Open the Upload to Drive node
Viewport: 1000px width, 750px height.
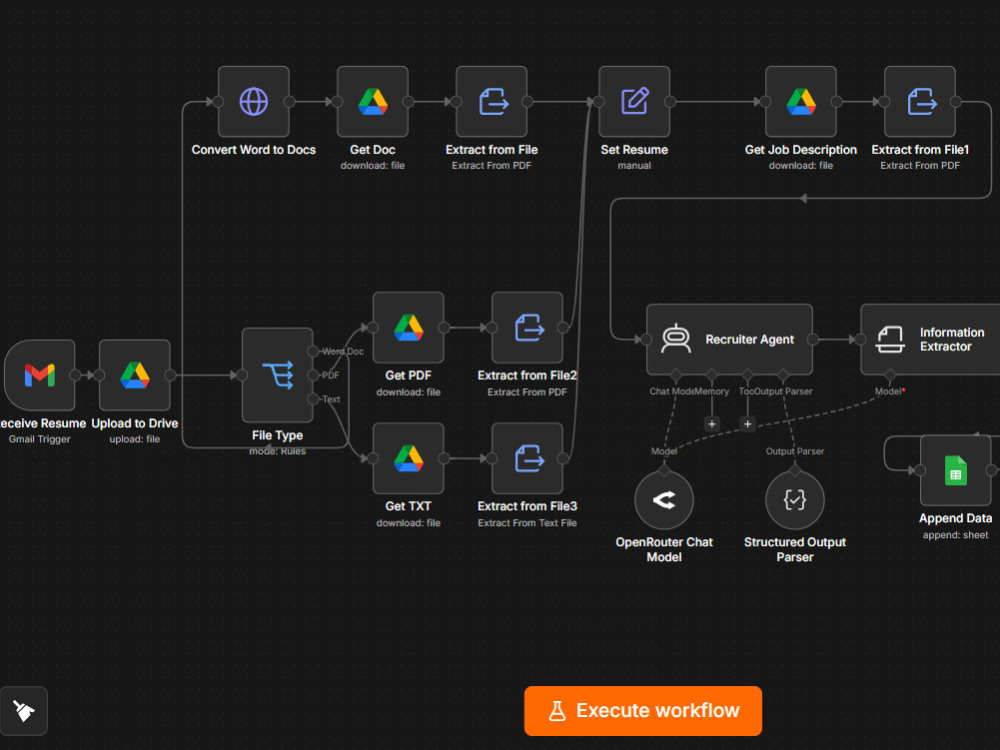pos(135,375)
